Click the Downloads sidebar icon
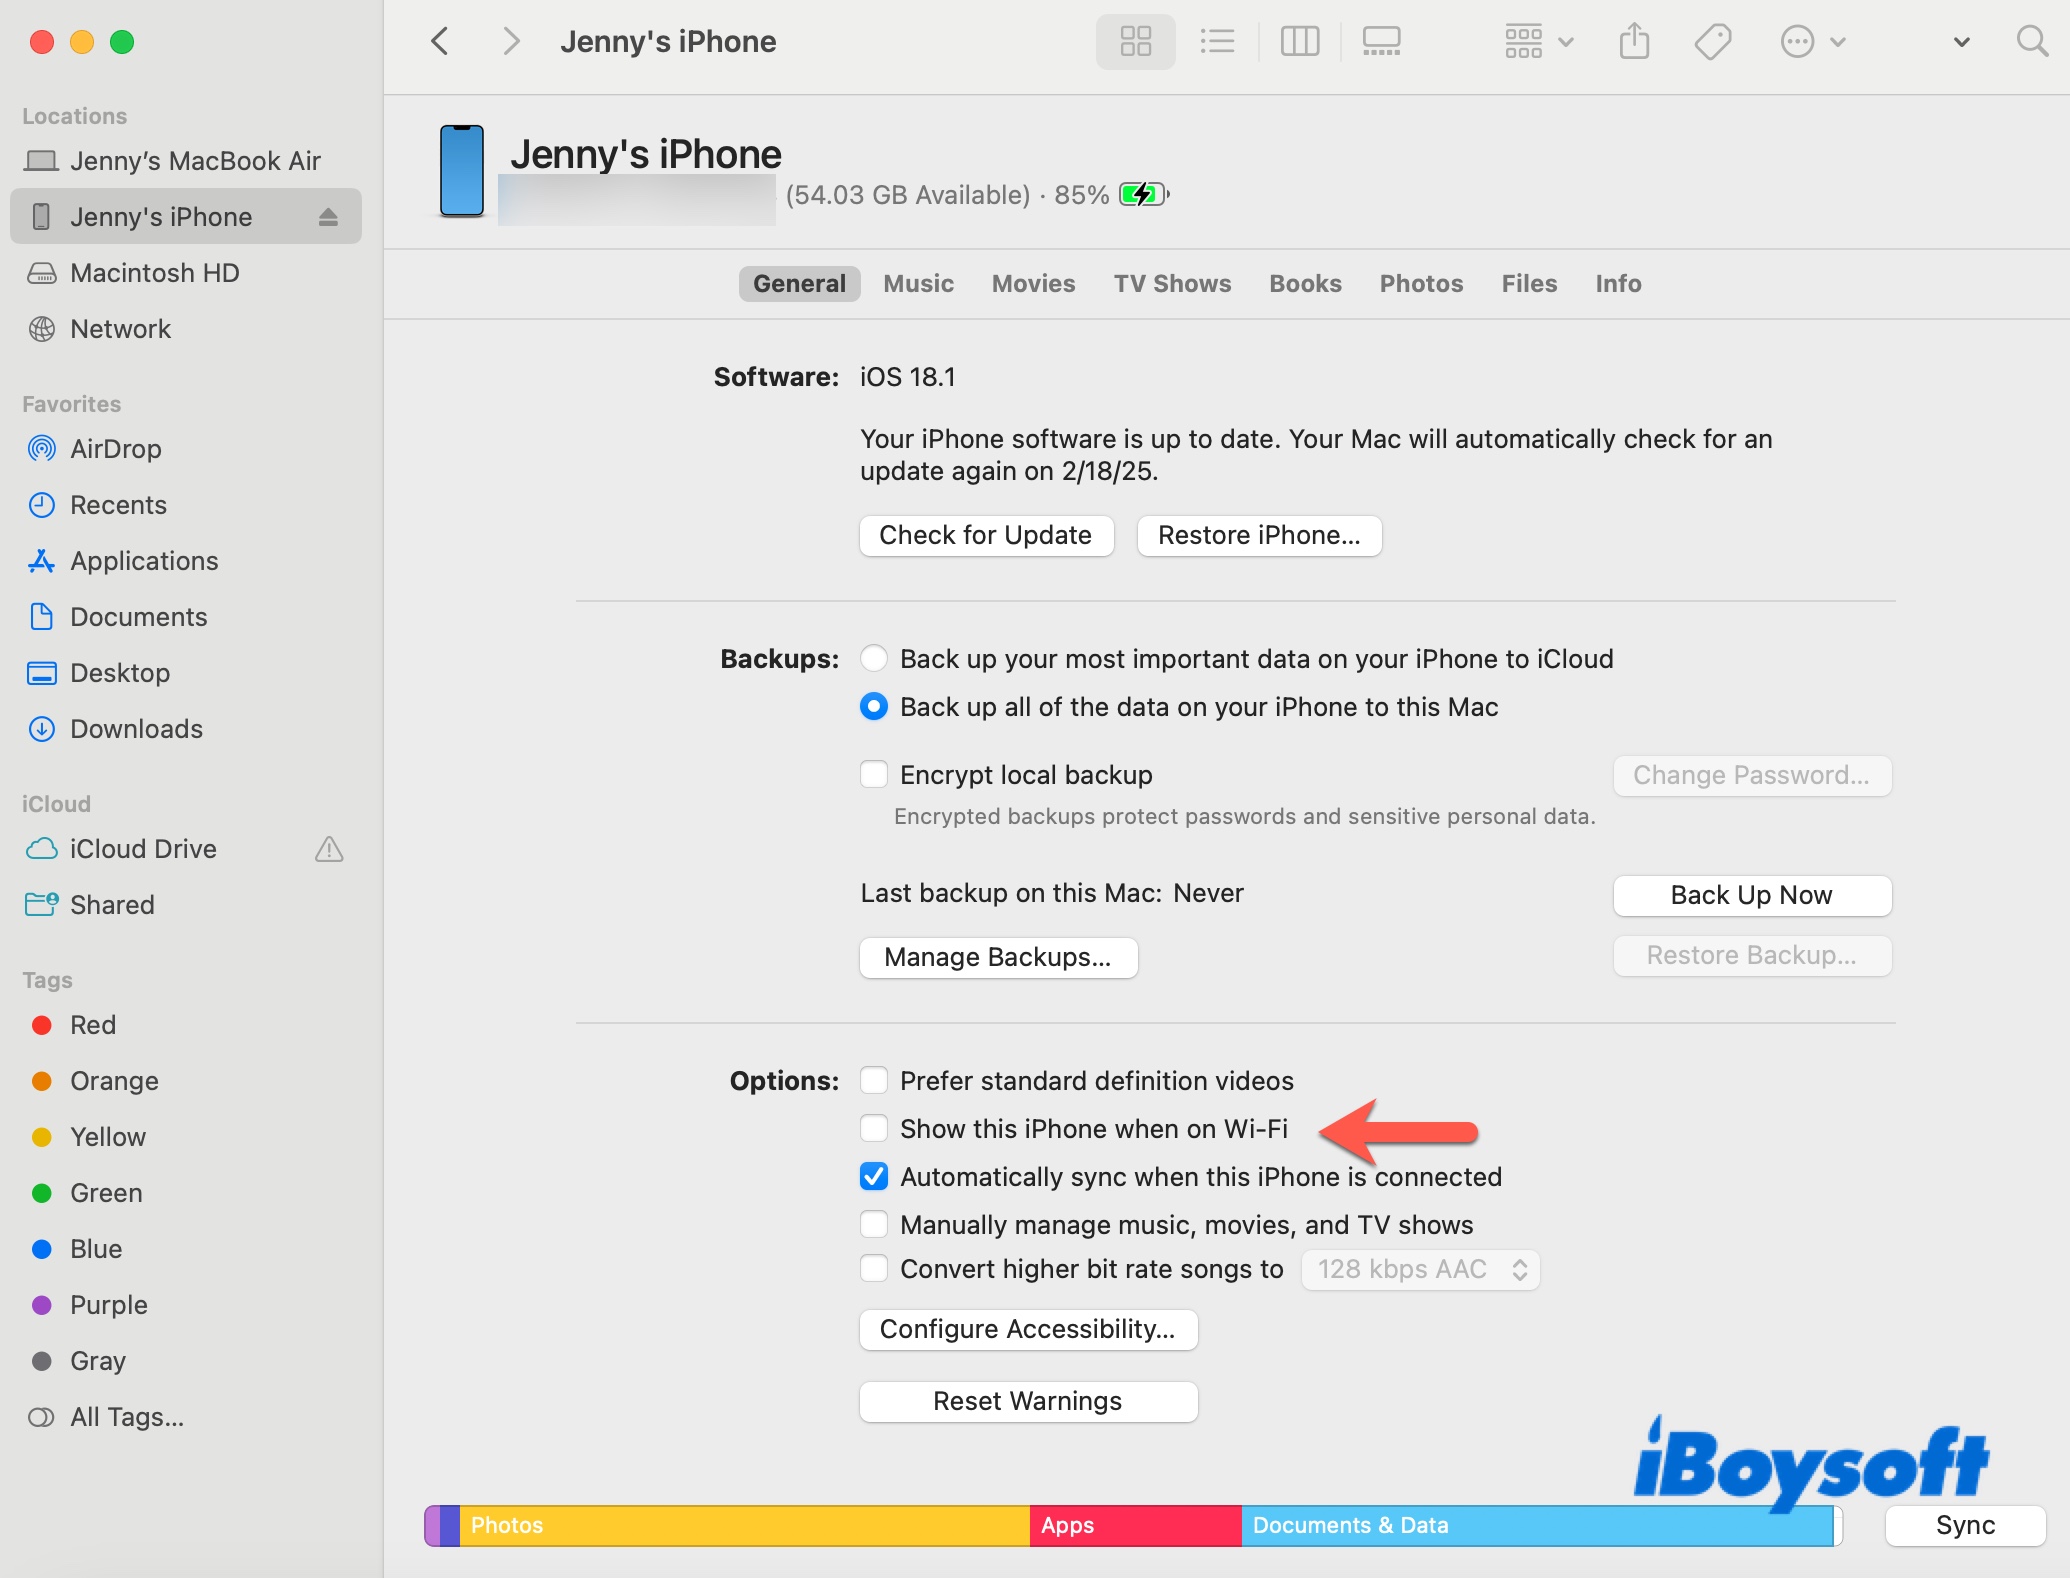 (x=42, y=729)
